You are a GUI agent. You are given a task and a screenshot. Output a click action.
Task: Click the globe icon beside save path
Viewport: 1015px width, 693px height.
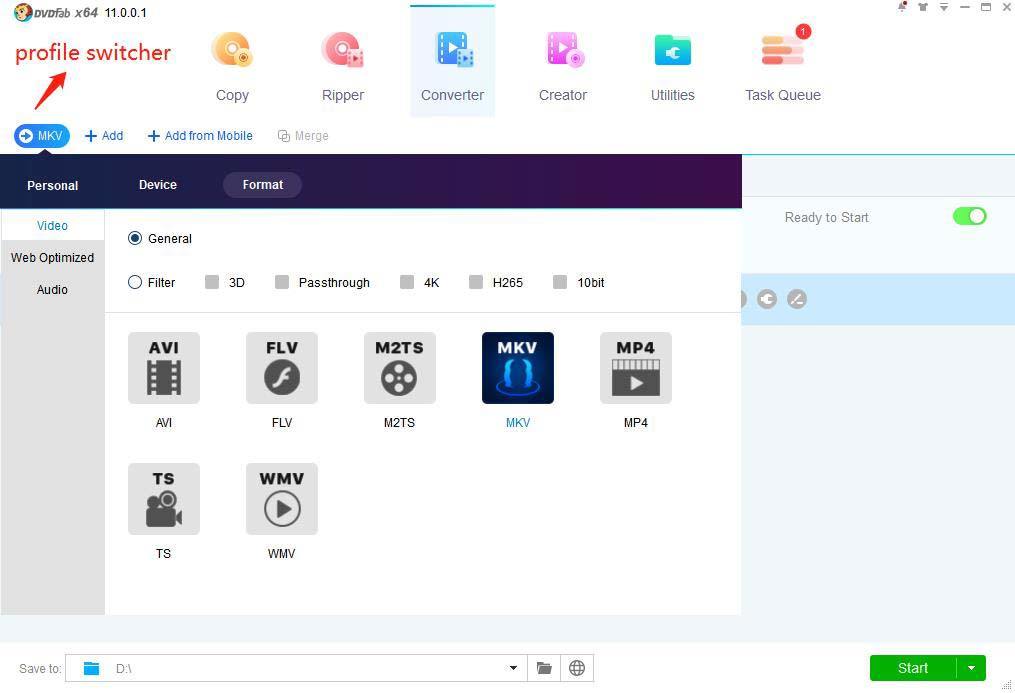[577, 668]
